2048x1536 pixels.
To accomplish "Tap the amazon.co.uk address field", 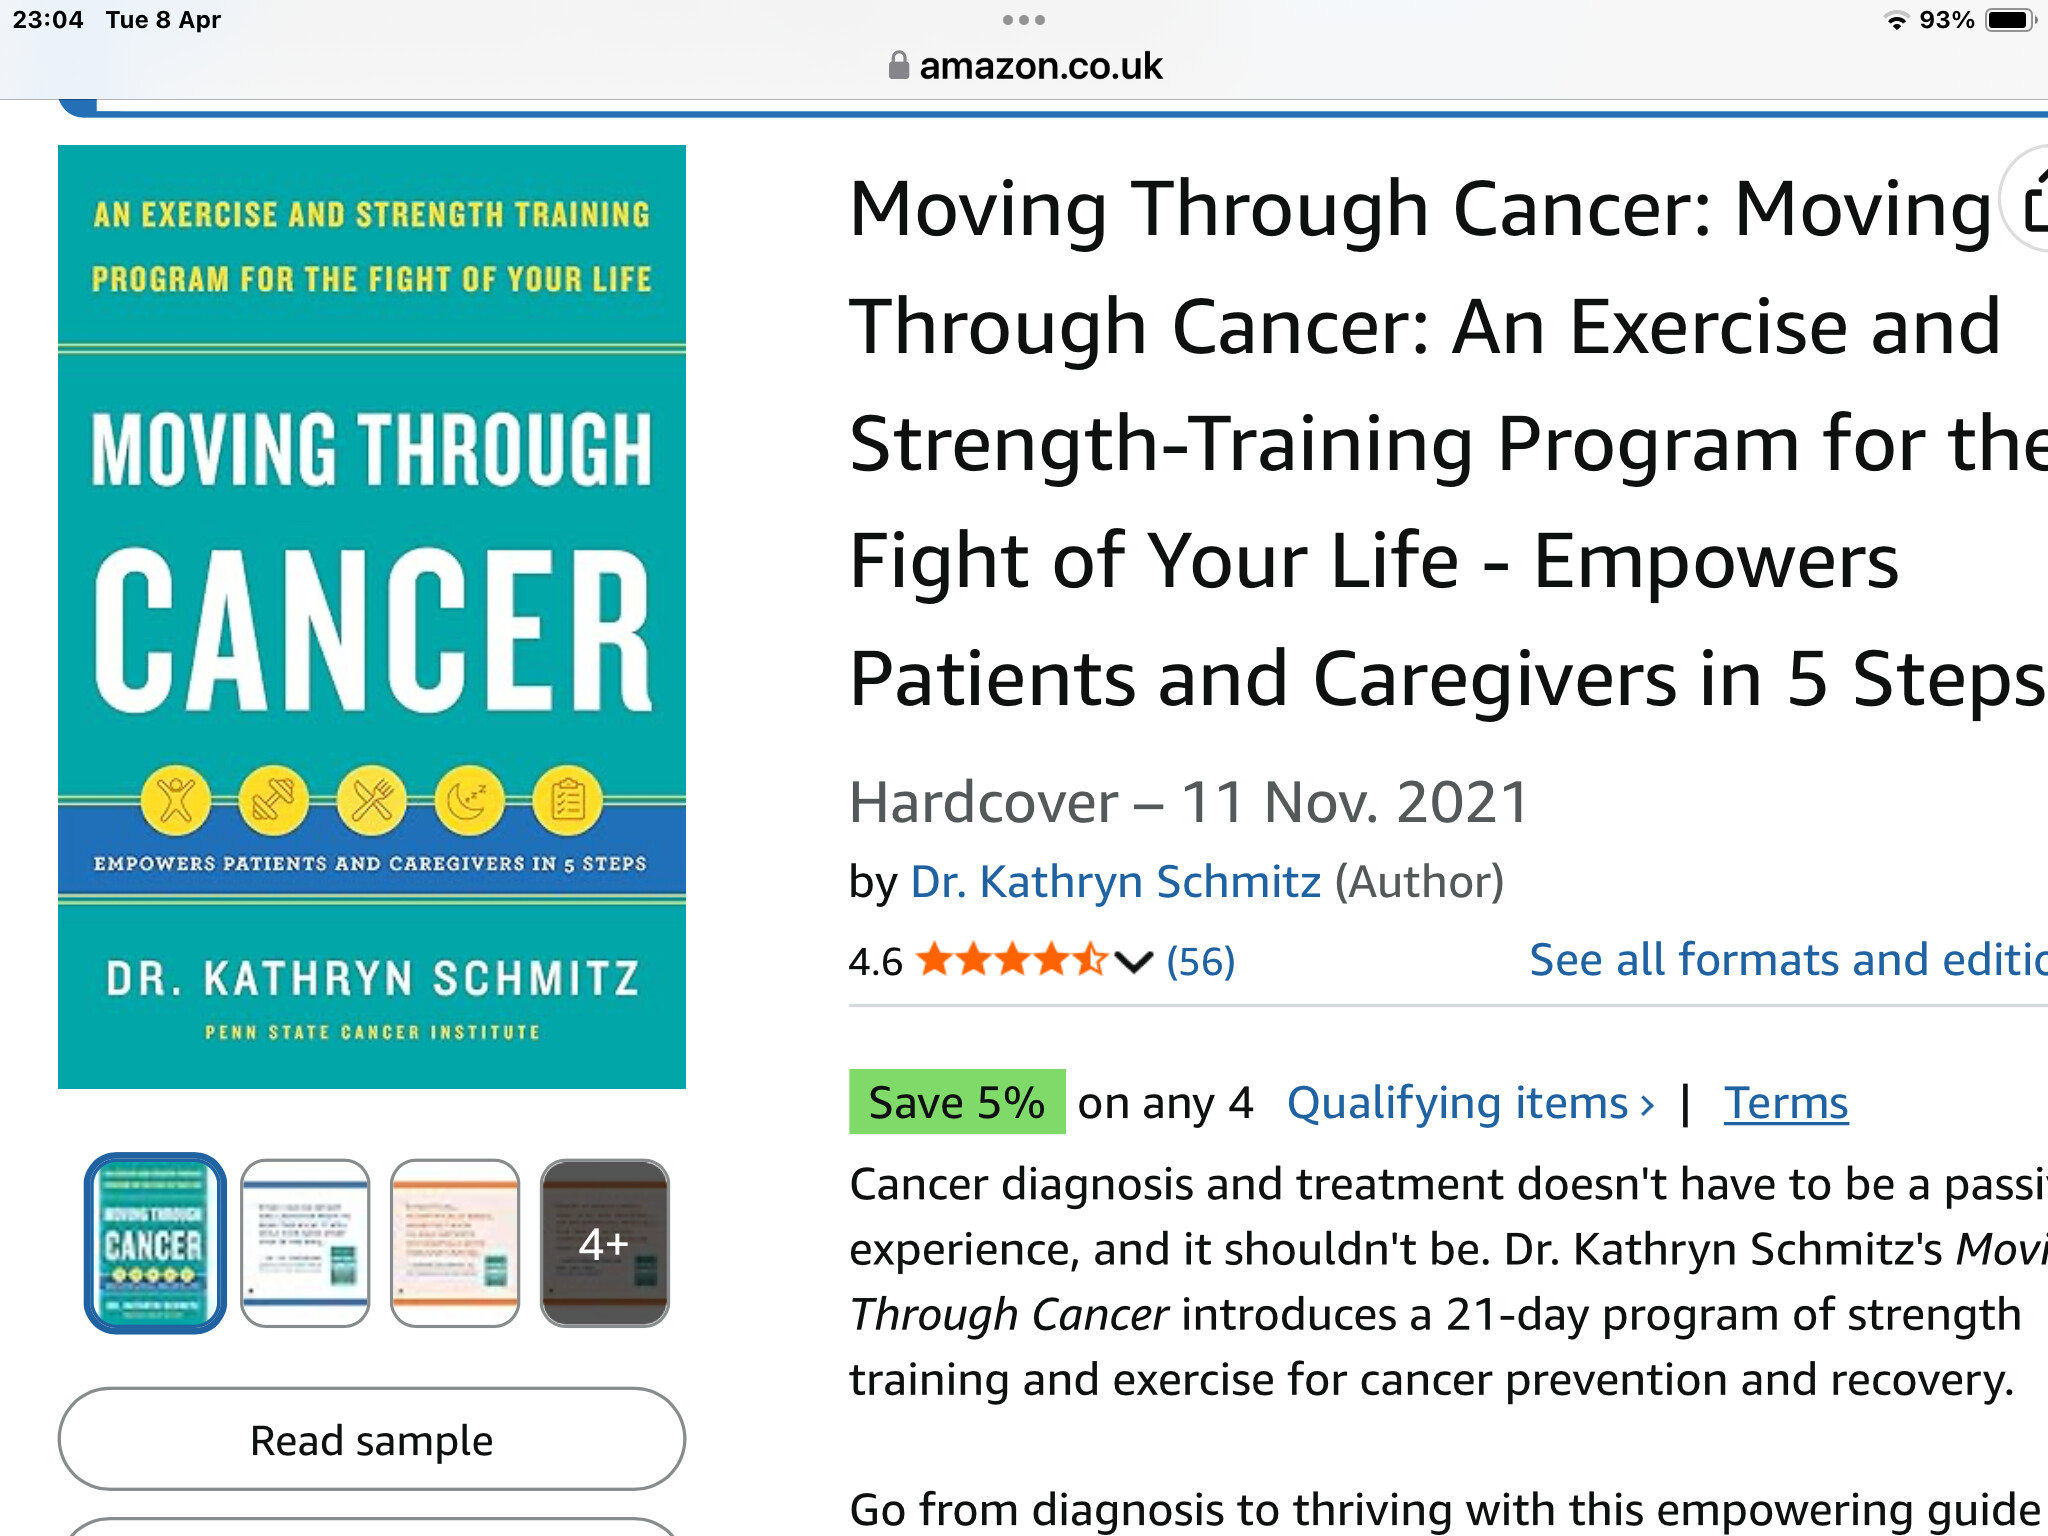I will [1024, 66].
